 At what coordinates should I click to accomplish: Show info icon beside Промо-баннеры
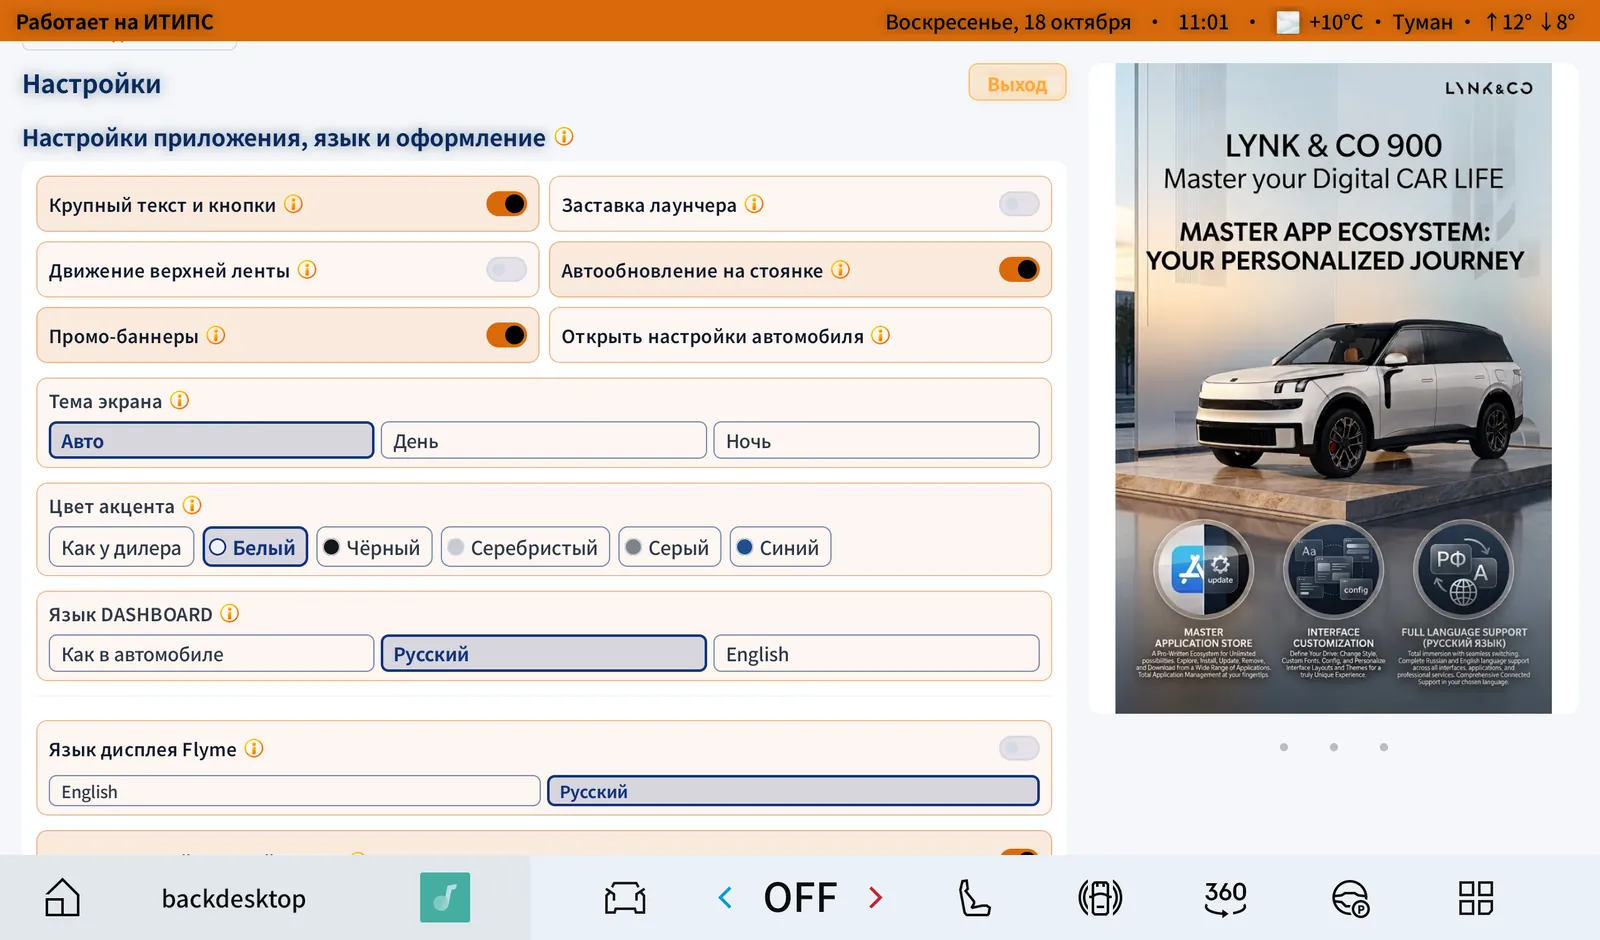click(x=216, y=336)
